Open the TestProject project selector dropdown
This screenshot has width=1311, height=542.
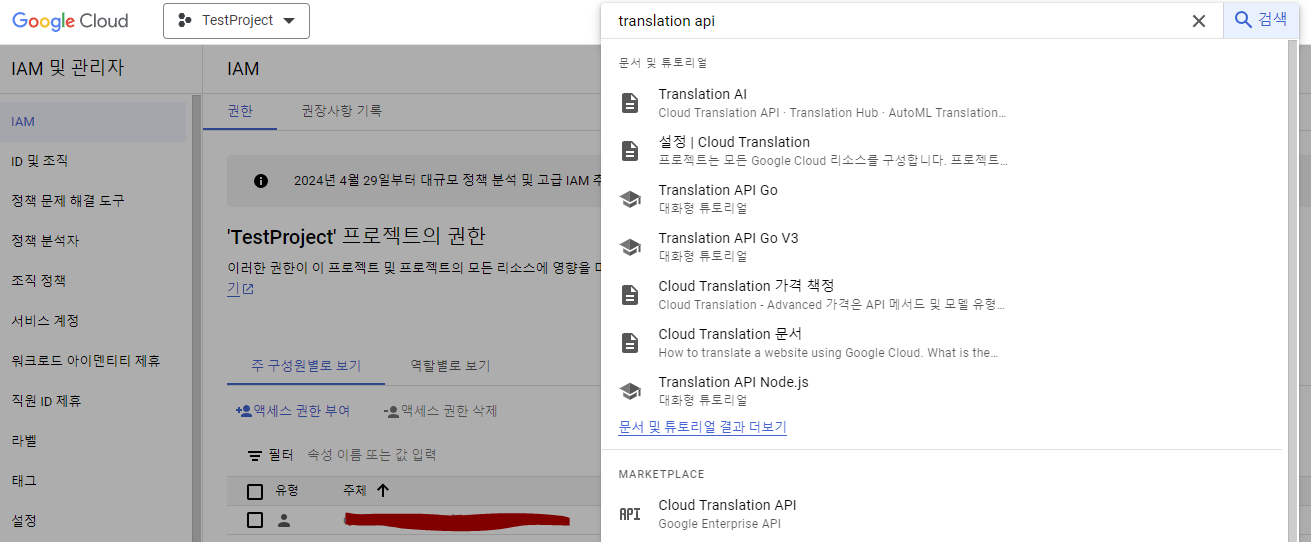pyautogui.click(x=236, y=21)
